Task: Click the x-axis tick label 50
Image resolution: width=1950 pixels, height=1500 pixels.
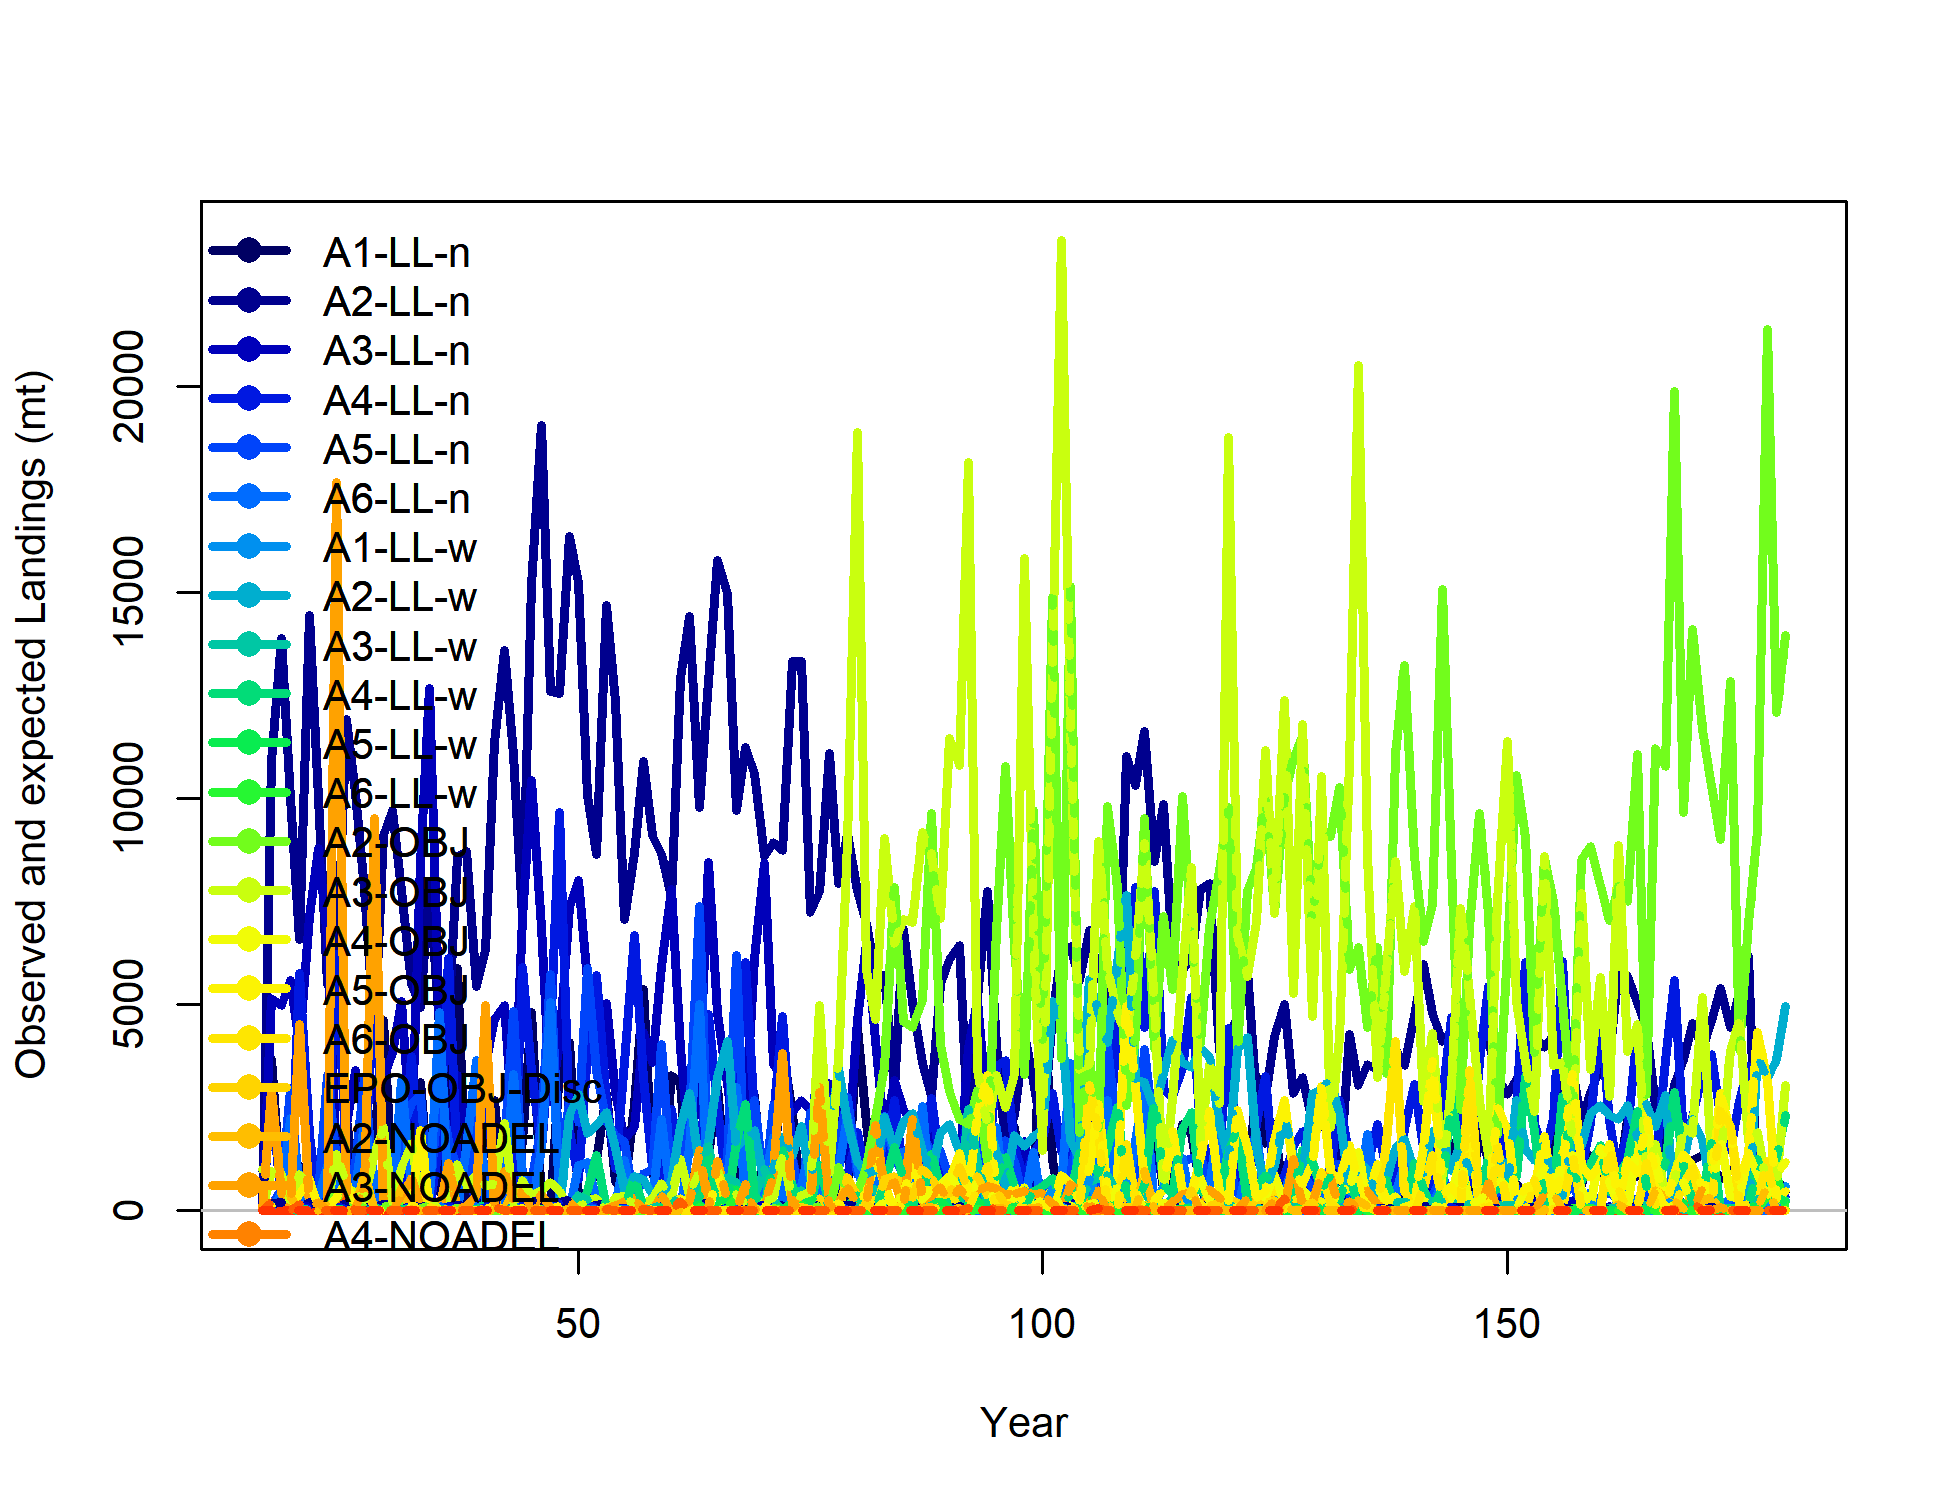Action: (578, 1324)
